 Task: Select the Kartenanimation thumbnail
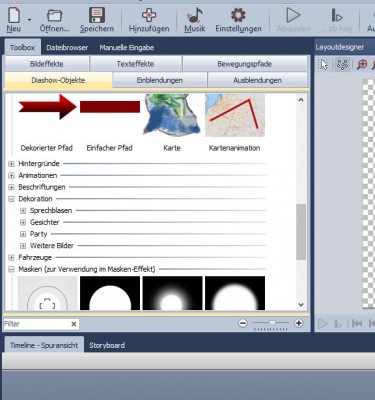[x=235, y=123]
